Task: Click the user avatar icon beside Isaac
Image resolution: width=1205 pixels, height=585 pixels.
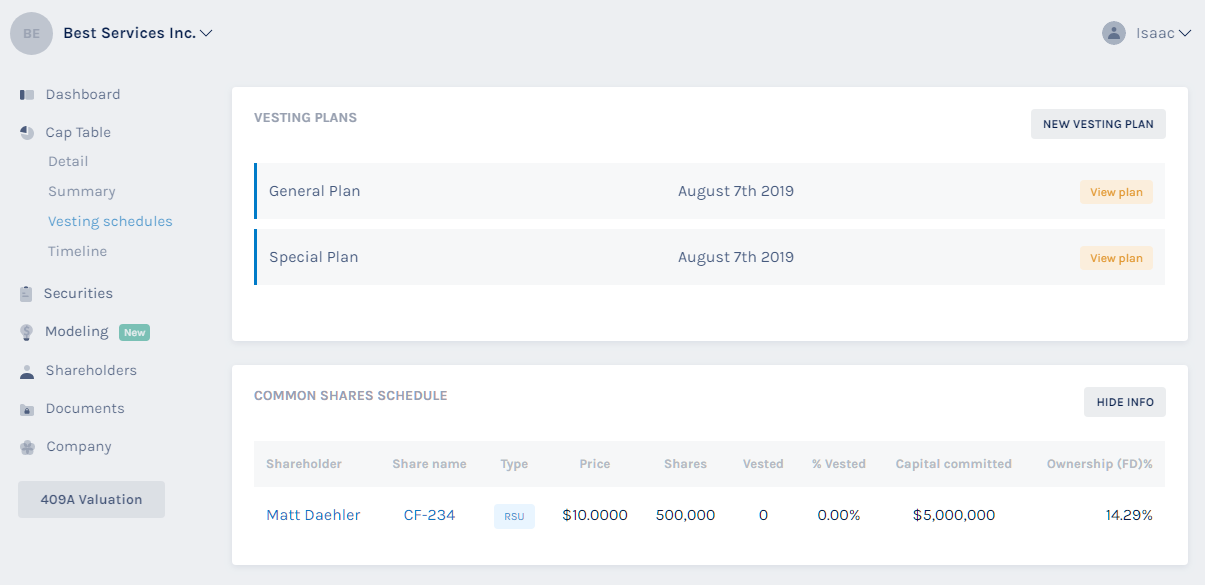Action: click(x=1113, y=33)
